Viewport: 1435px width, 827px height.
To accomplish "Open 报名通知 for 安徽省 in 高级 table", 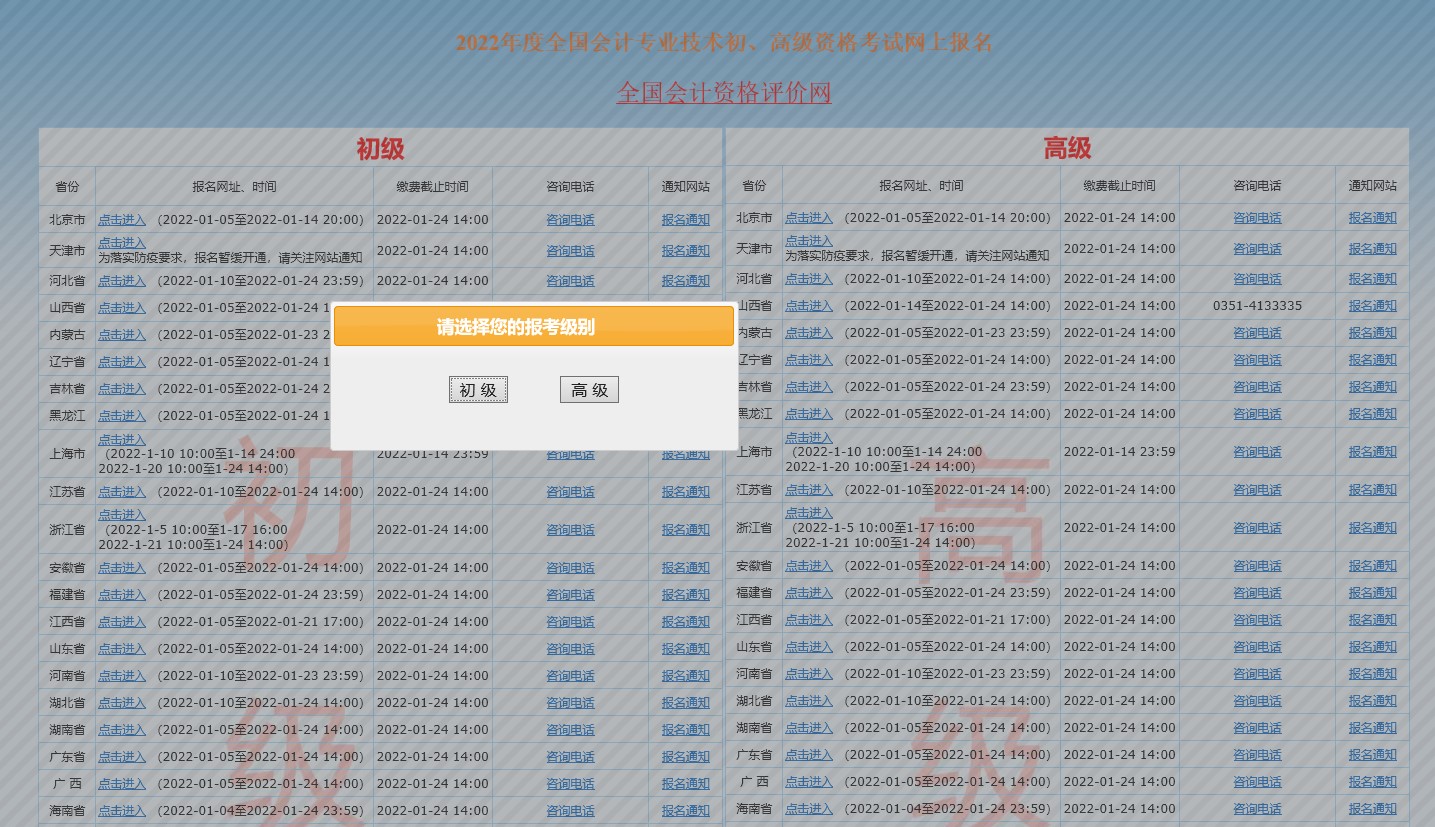I will tap(1372, 566).
